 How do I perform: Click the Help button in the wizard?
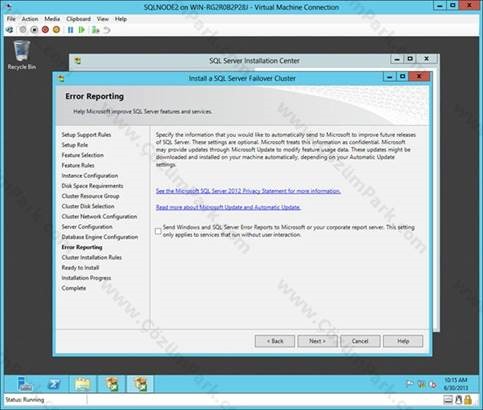tap(403, 341)
